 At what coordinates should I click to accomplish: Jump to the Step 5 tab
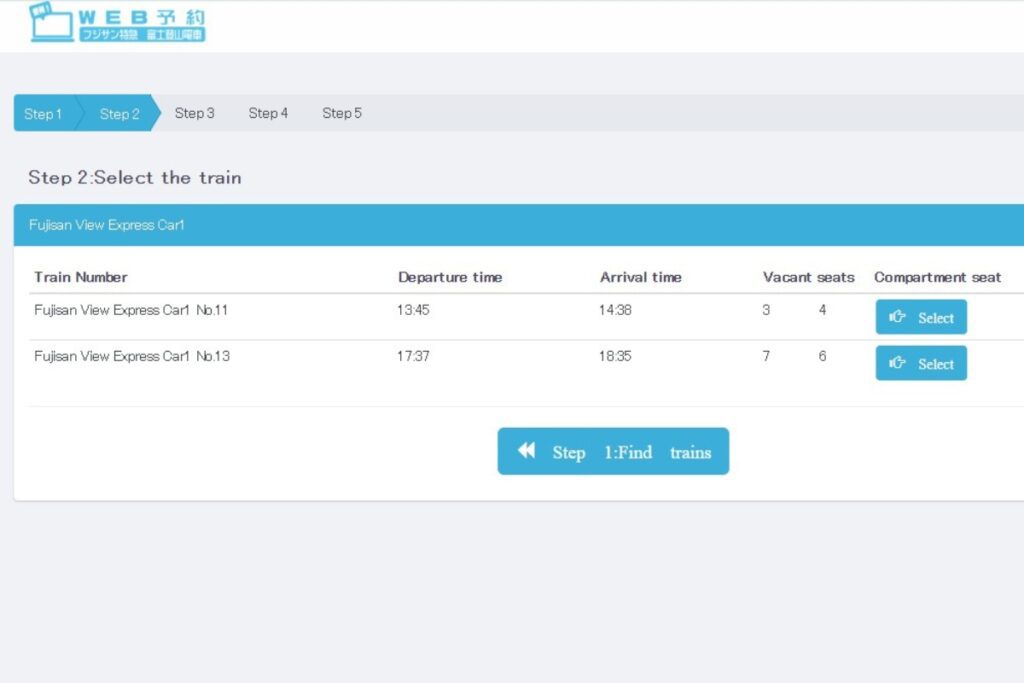(x=342, y=113)
